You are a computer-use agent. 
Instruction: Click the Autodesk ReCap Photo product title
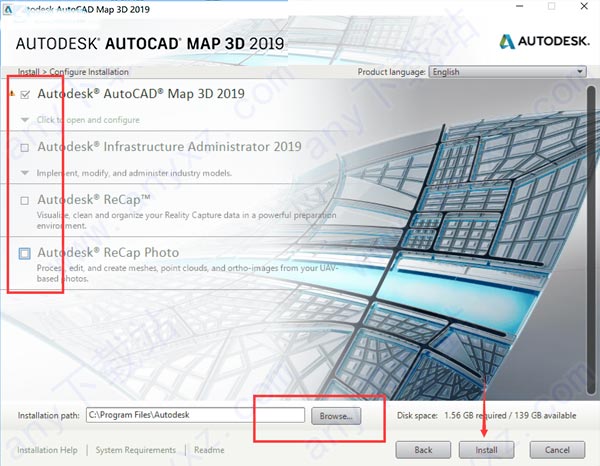tap(108, 253)
